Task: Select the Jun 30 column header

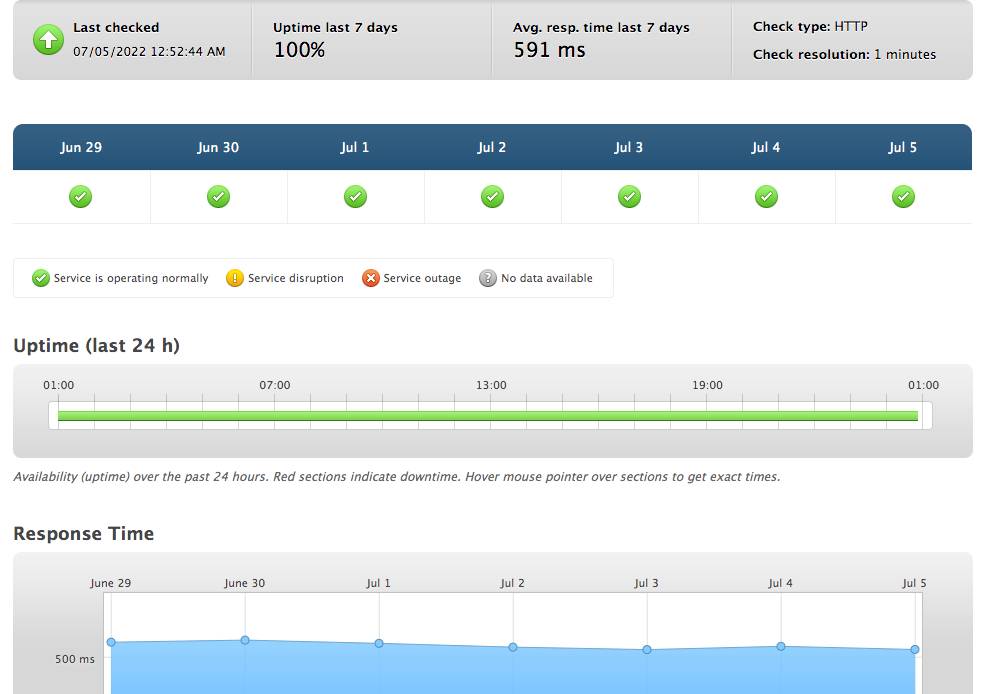Action: coord(218,147)
